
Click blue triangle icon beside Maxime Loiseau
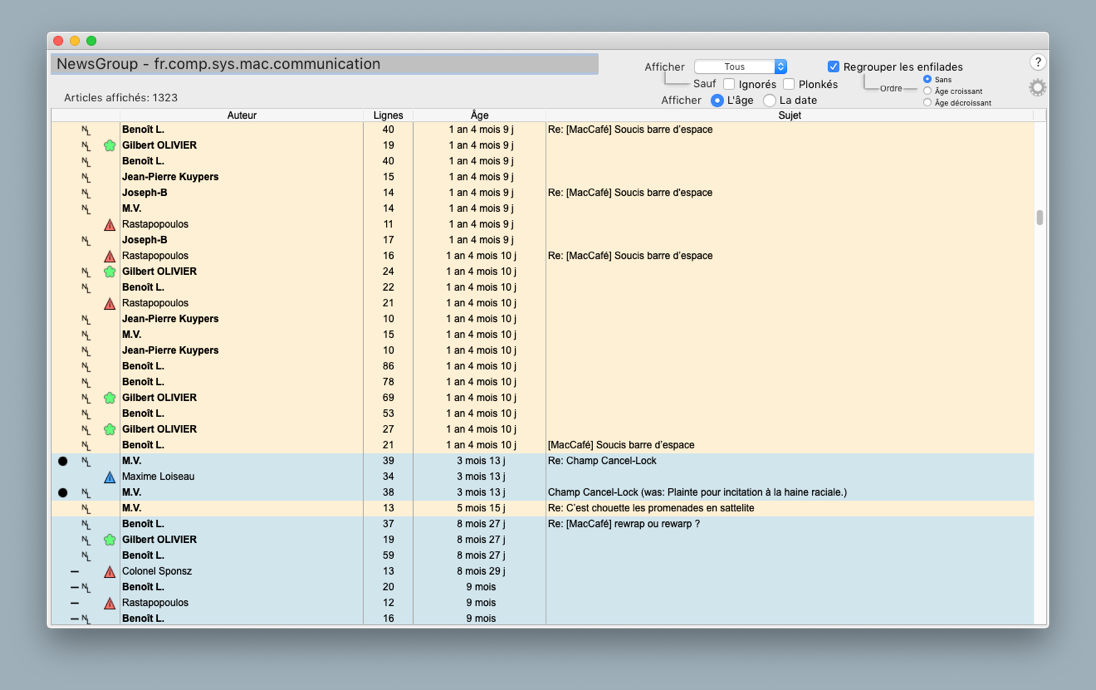[110, 477]
